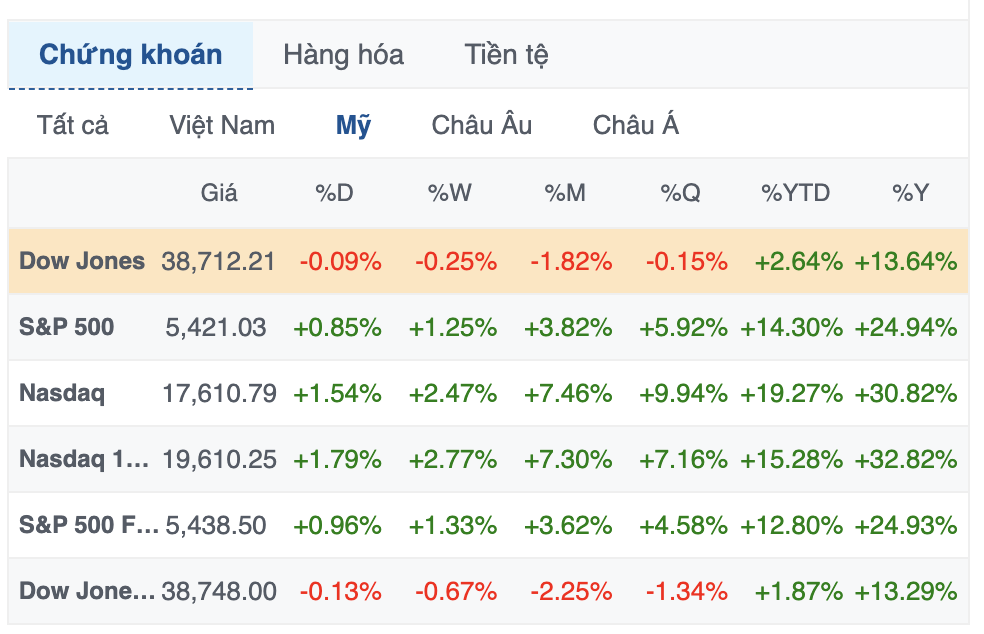Select the Nasdaq index name

[62, 393]
